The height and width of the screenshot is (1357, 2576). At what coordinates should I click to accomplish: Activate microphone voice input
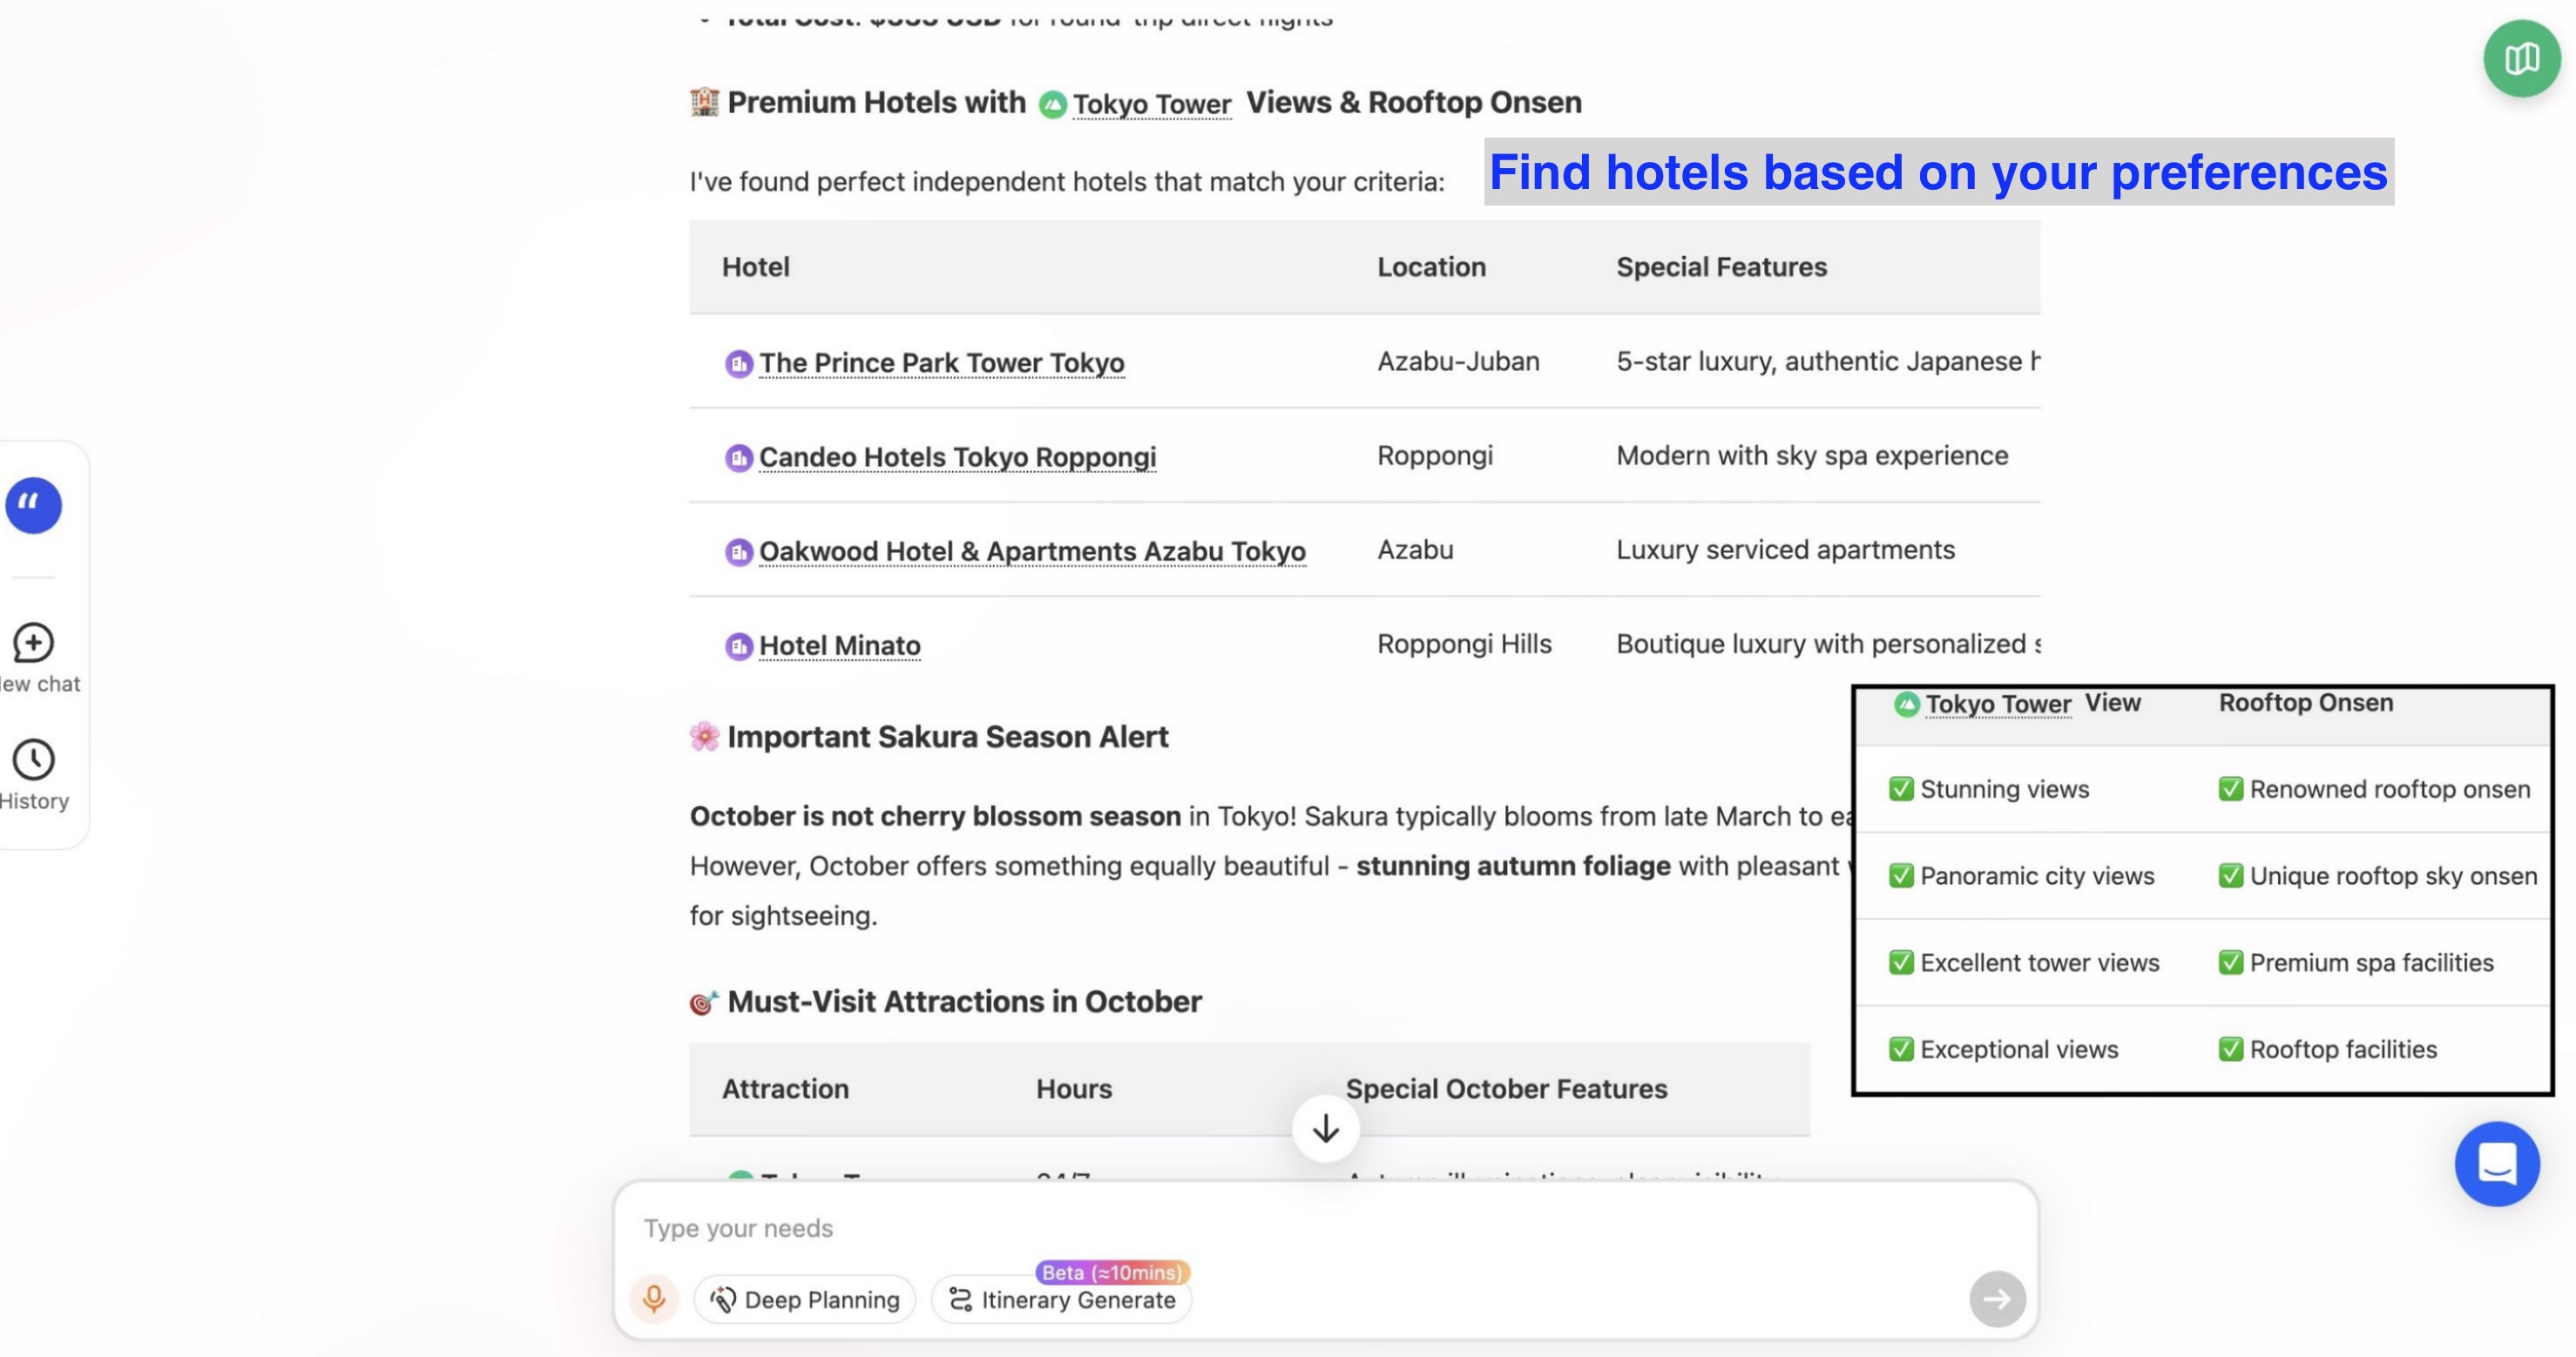(x=654, y=1299)
